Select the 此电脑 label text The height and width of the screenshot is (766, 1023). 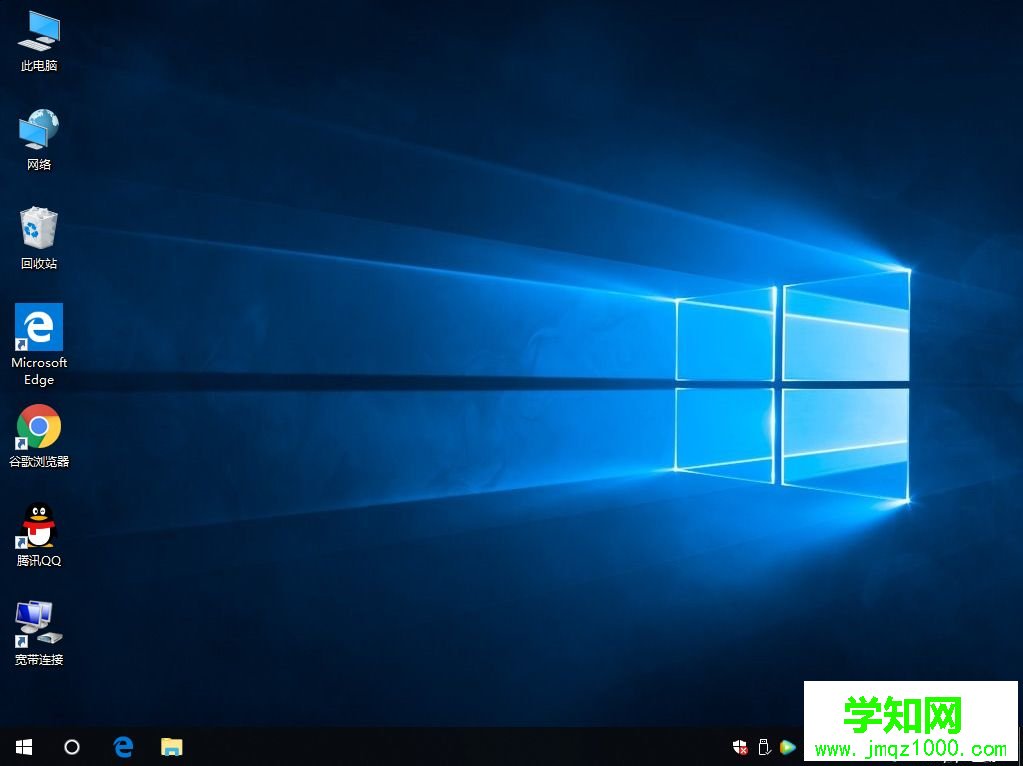point(38,66)
